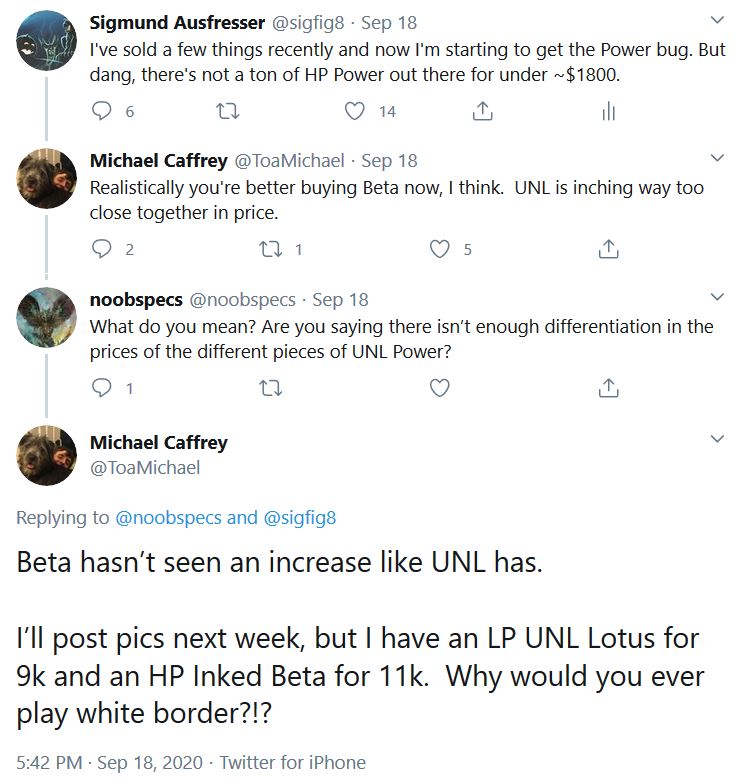Open @sigfig8 mention in Replying to line
This screenshot has width=738, height=780.
[299, 518]
